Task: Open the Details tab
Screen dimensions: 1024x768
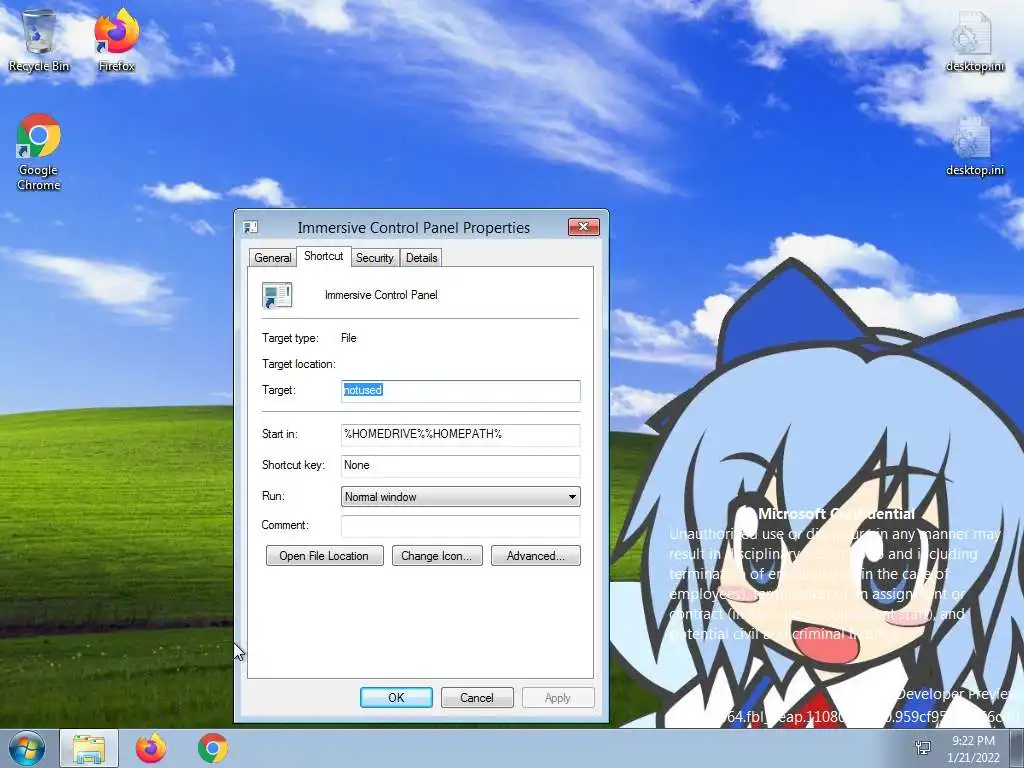Action: pyautogui.click(x=421, y=258)
